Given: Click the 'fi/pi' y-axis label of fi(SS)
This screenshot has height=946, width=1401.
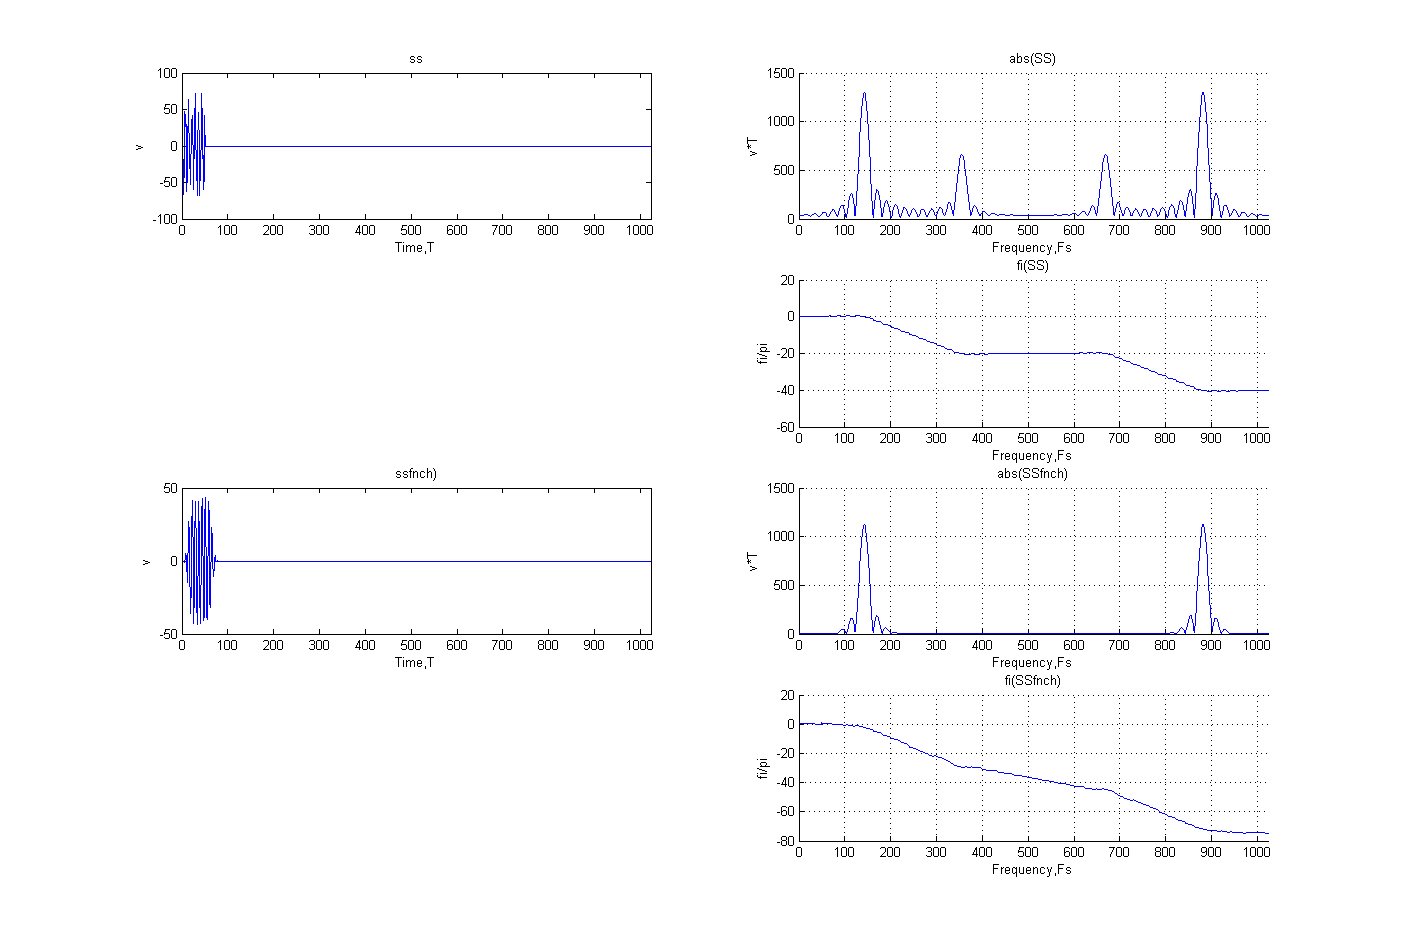Looking at the screenshot, I should (x=762, y=353).
